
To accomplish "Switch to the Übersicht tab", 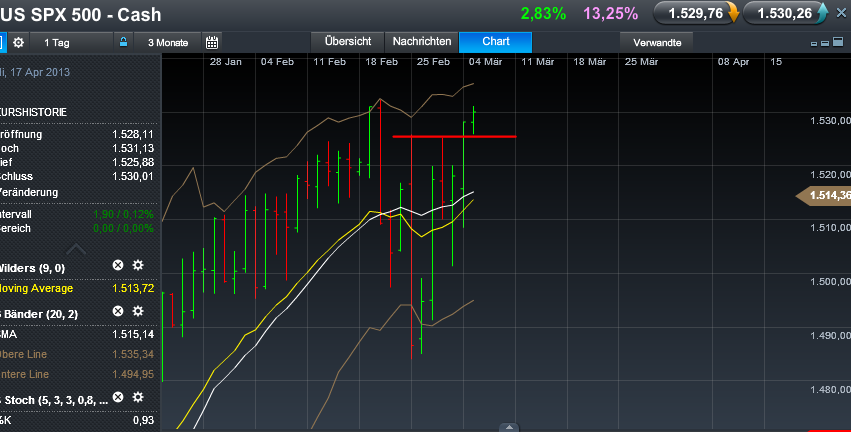I will tap(347, 42).
